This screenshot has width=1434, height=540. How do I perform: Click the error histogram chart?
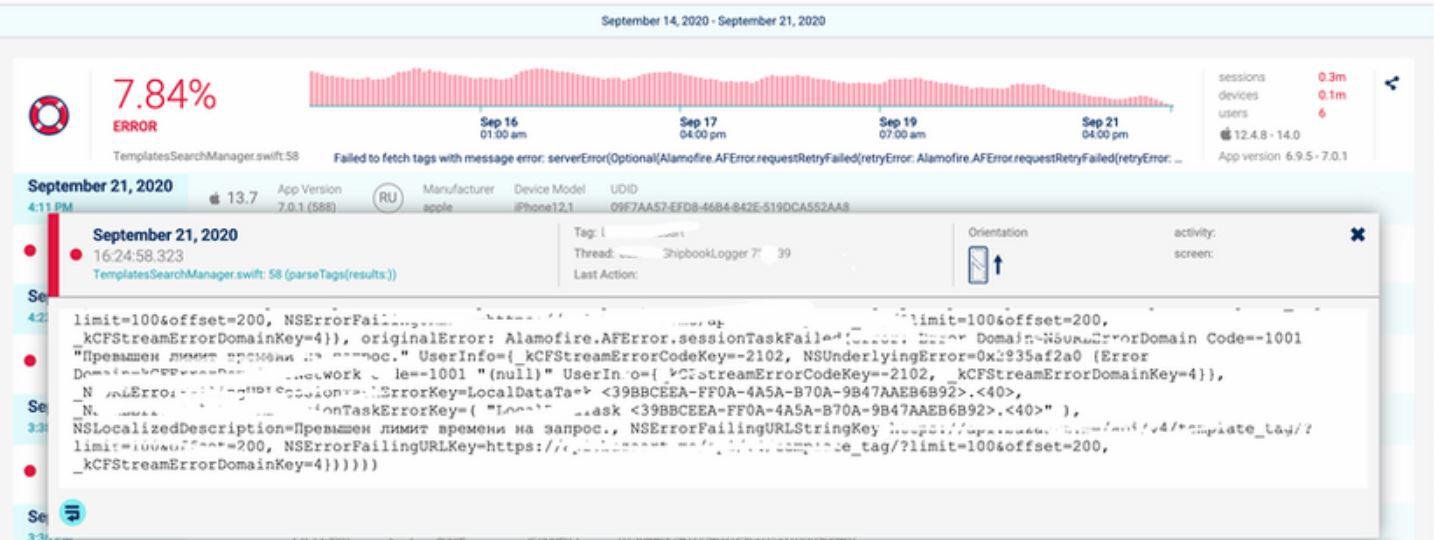[741, 87]
